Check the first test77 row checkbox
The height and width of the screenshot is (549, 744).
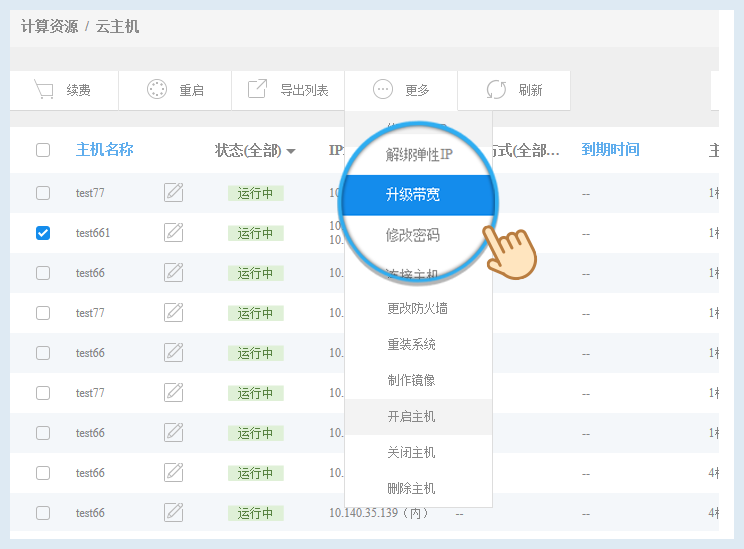(x=43, y=193)
